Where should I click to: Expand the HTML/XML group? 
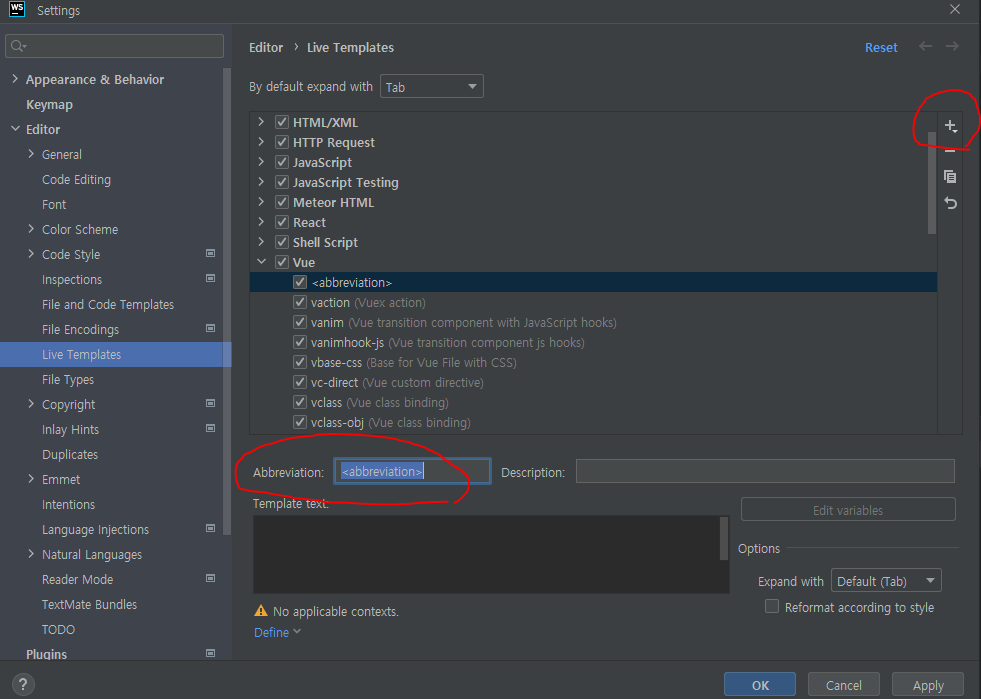point(262,122)
